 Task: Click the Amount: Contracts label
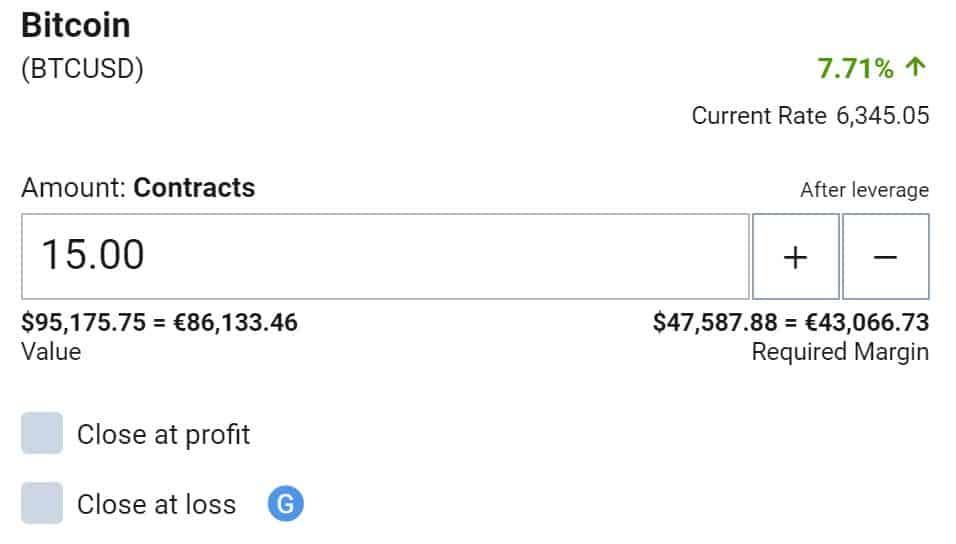click(138, 188)
